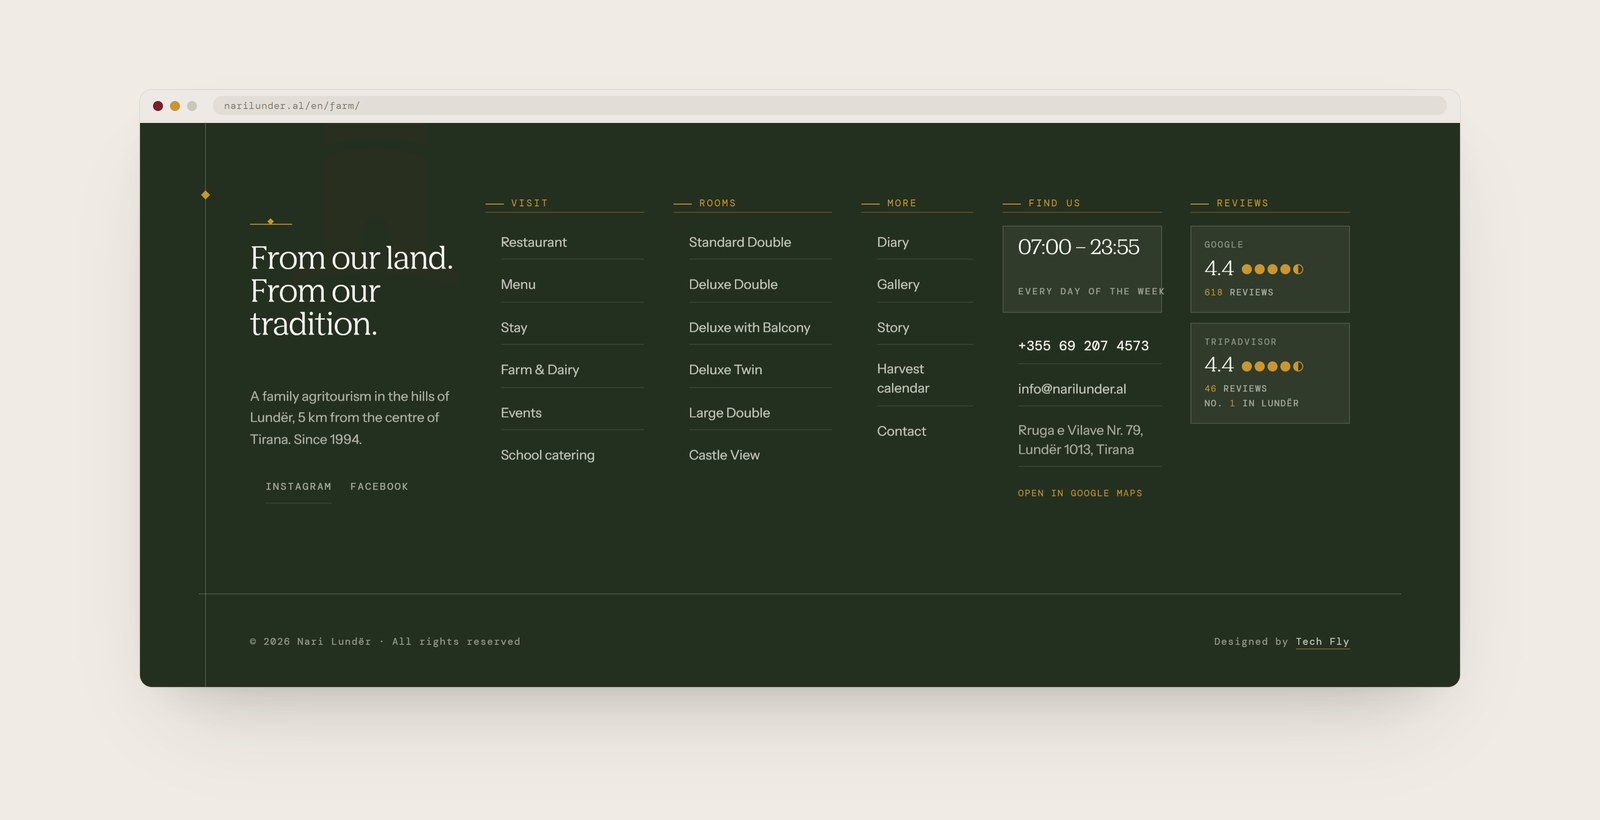
Task: Open the Restaurant link under Visit
Action: (x=533, y=242)
